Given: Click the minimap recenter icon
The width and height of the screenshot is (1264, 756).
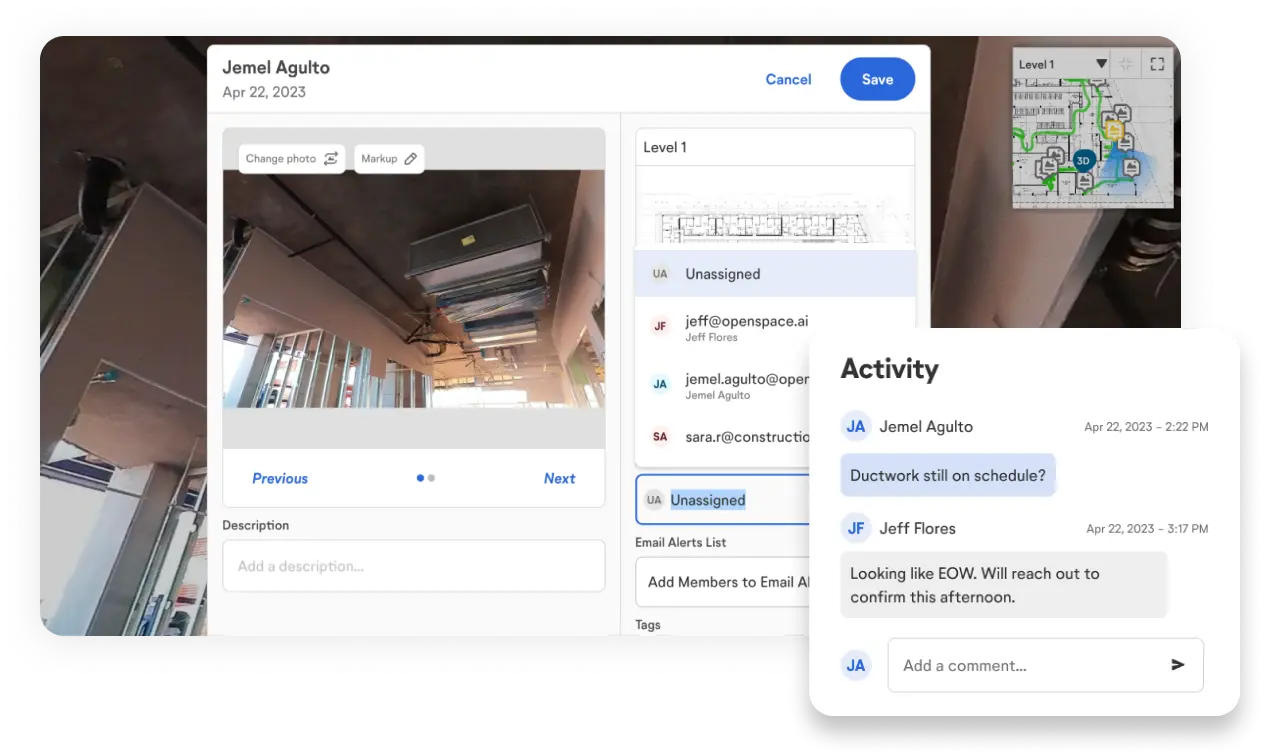Looking at the screenshot, I should coord(1126,64).
